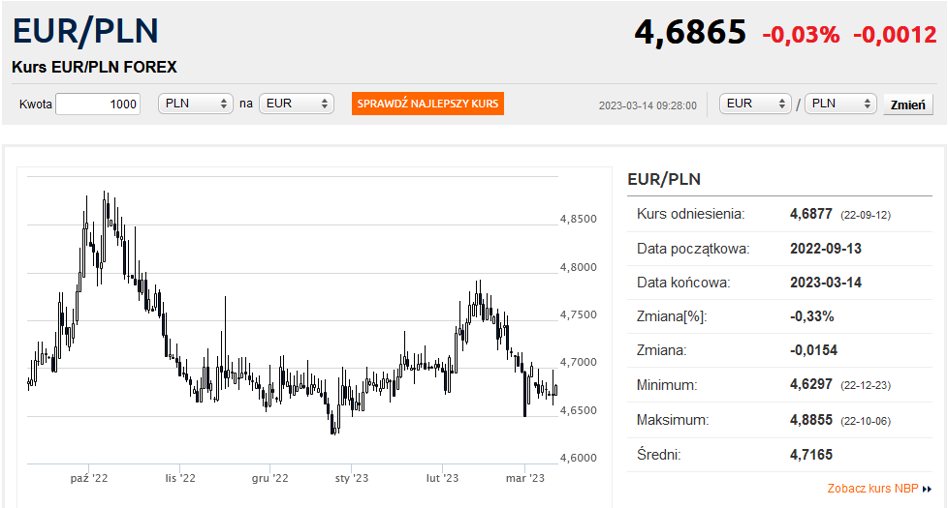Click the Data końcowa label
The height and width of the screenshot is (508, 948).
[683, 283]
